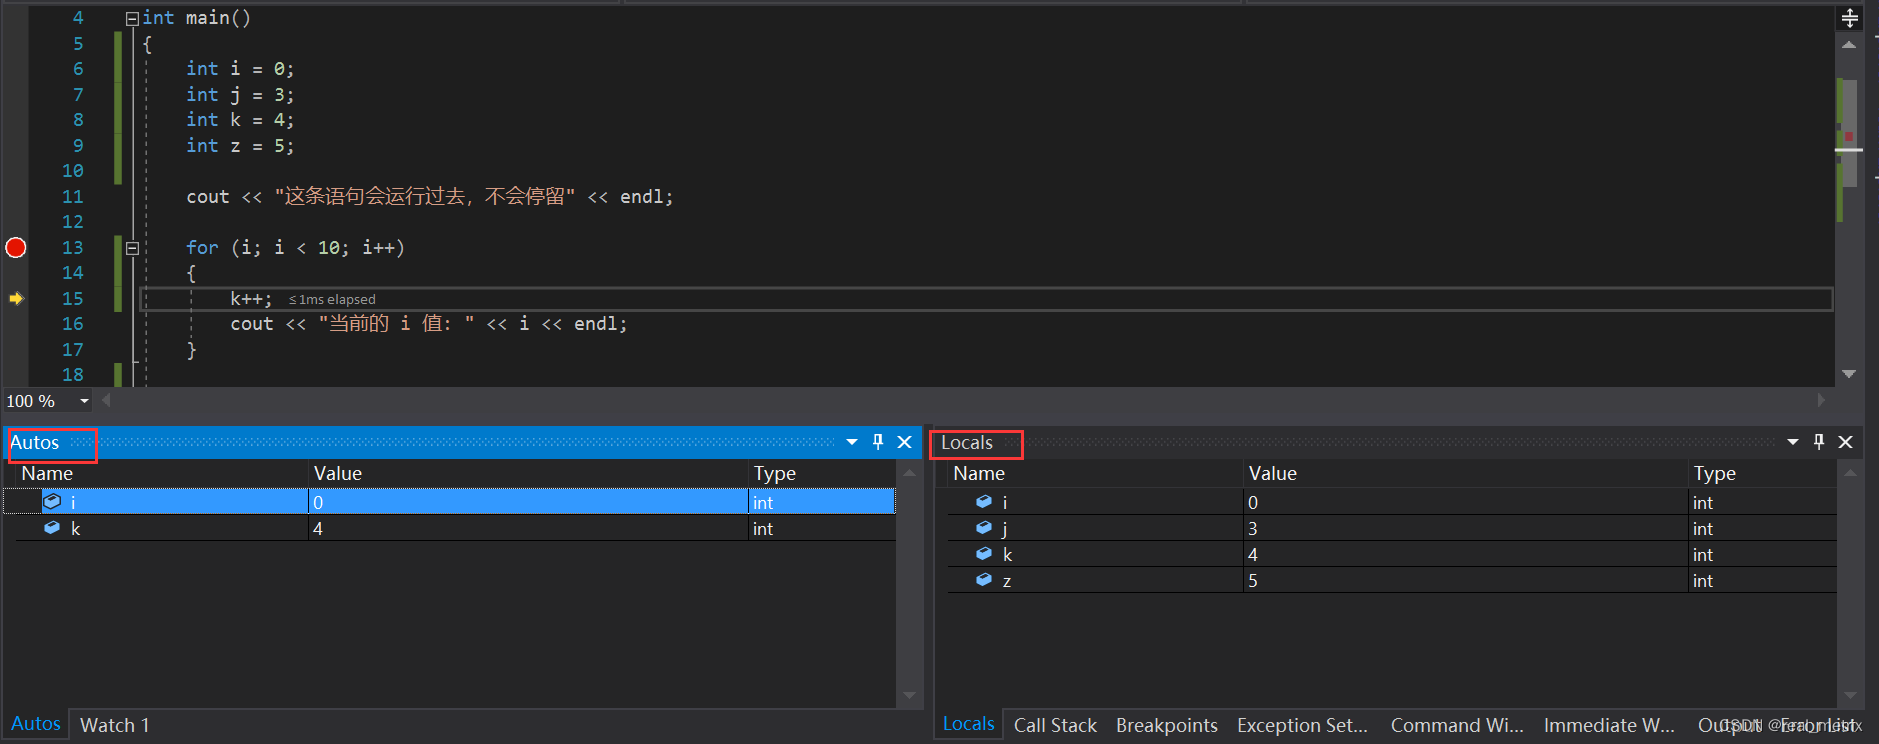Click line number 16 in the gutter

(73, 324)
